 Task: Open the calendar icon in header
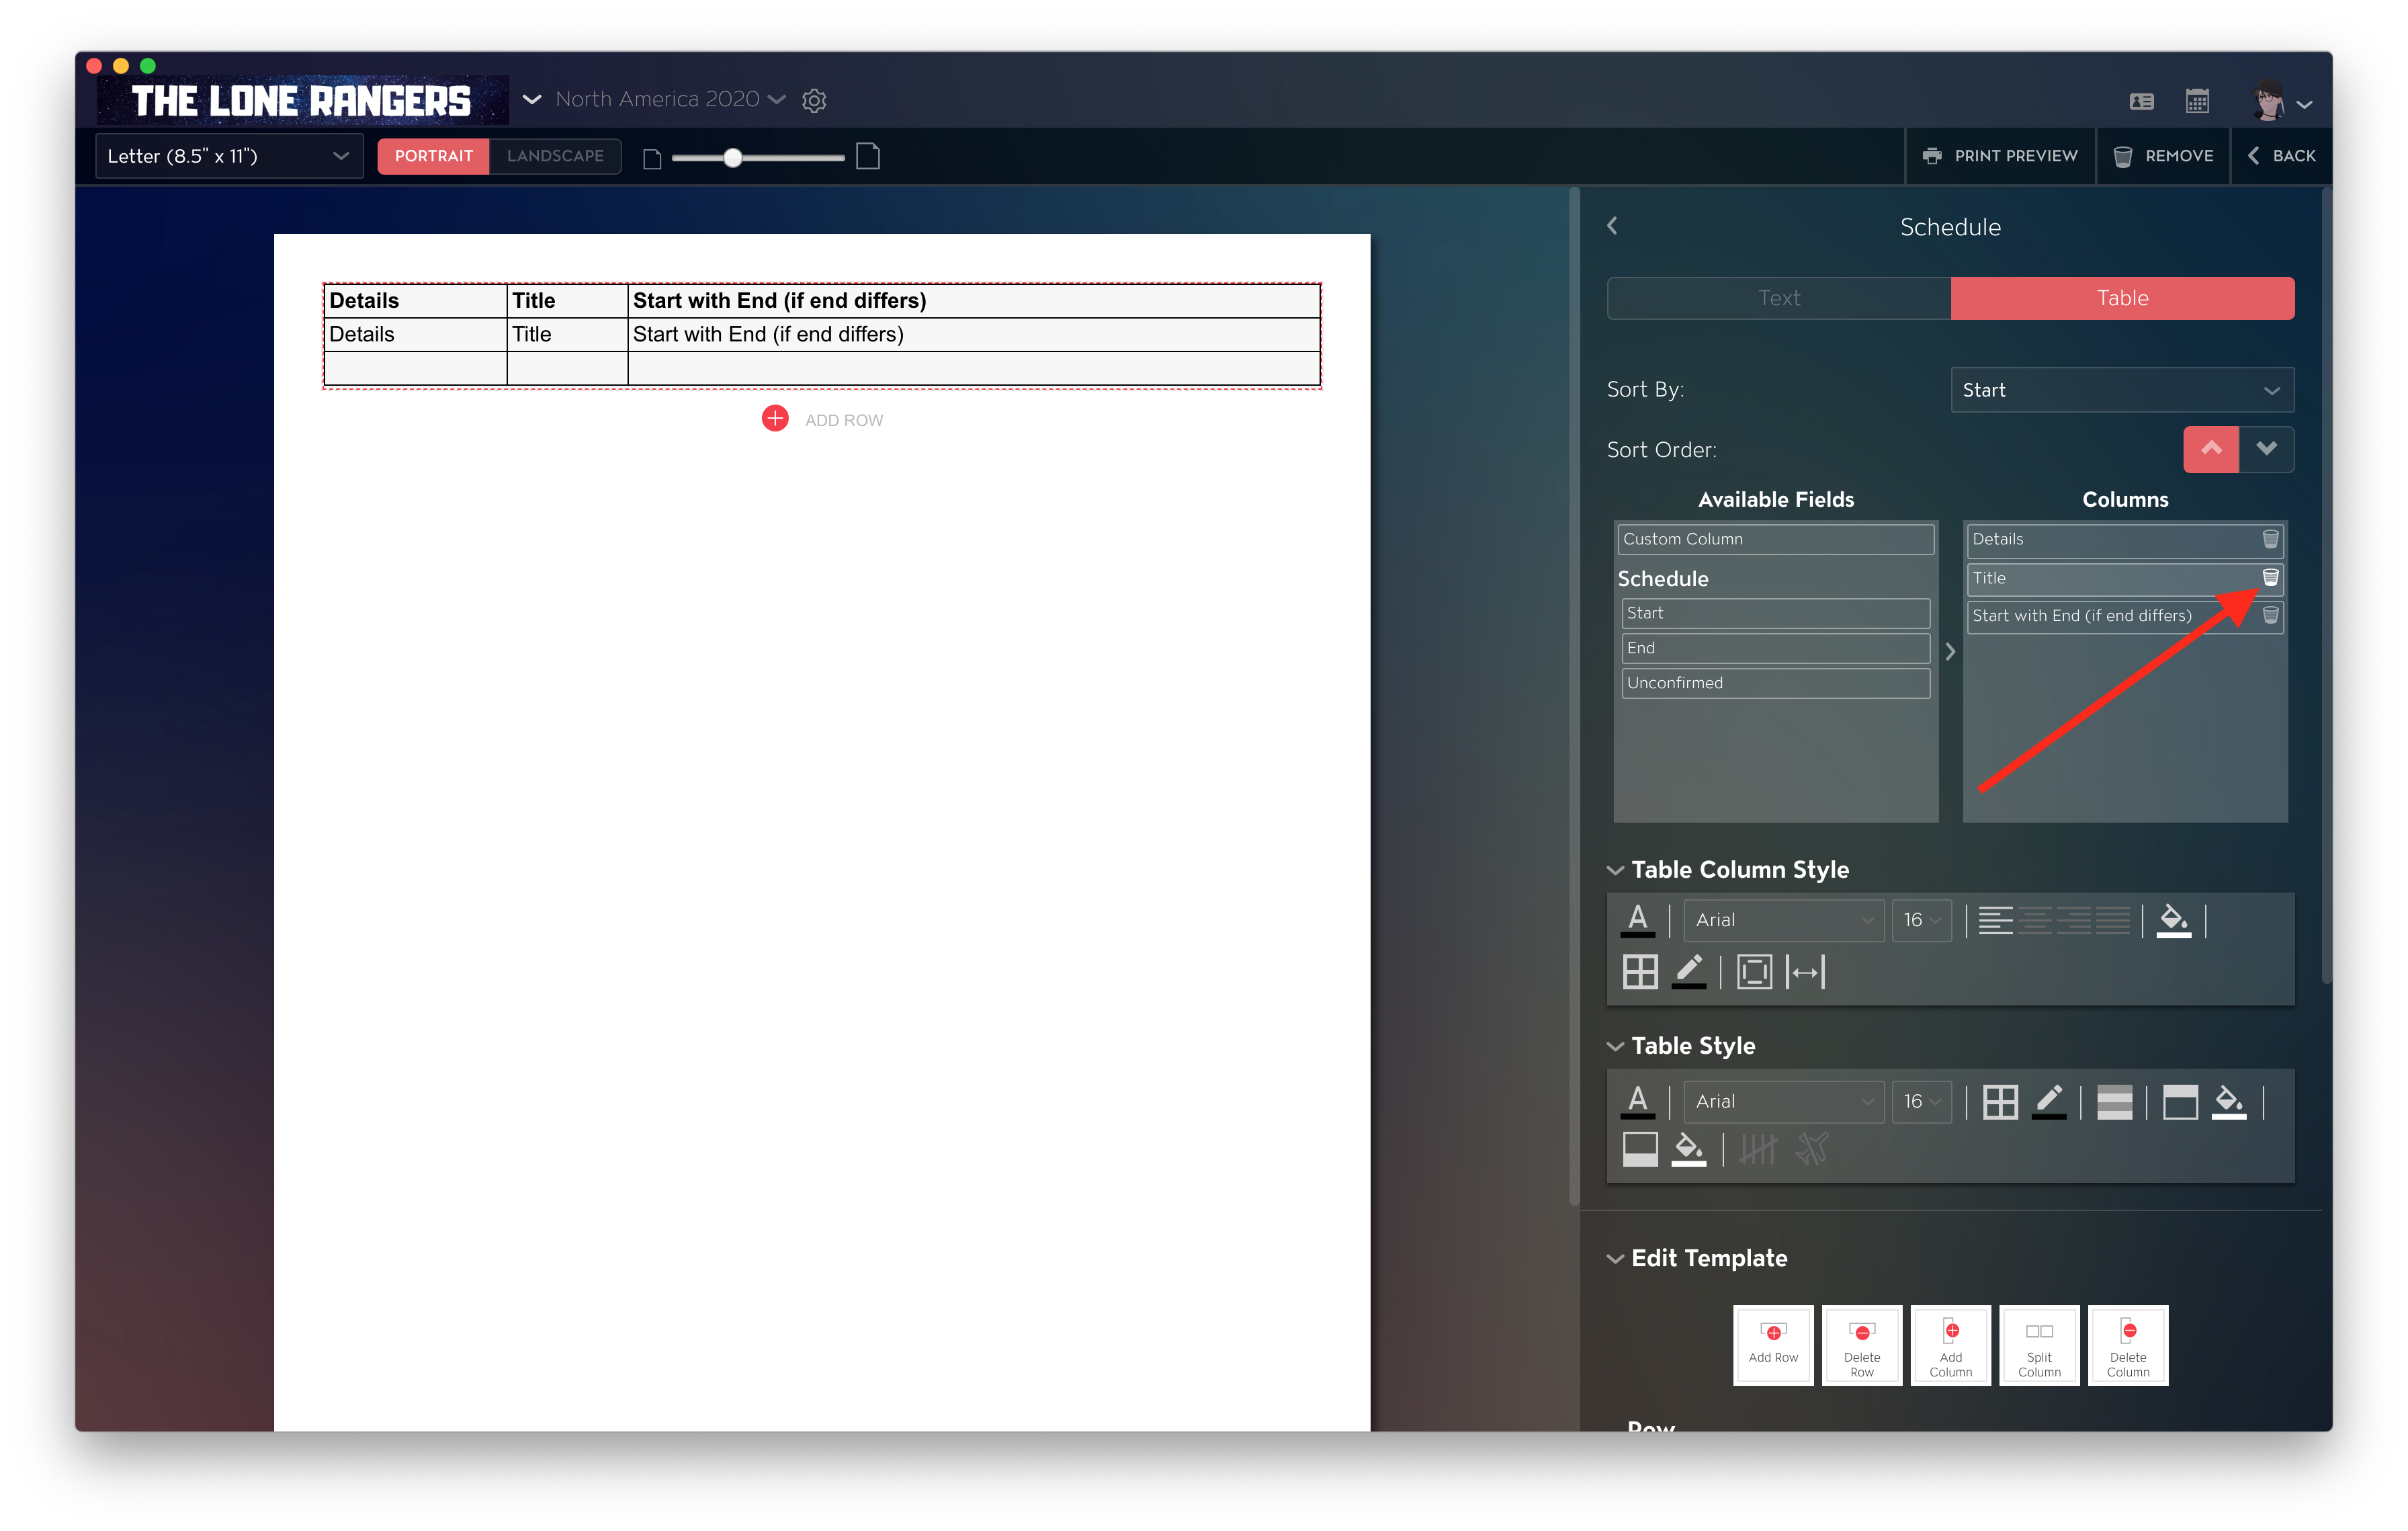point(2197,101)
